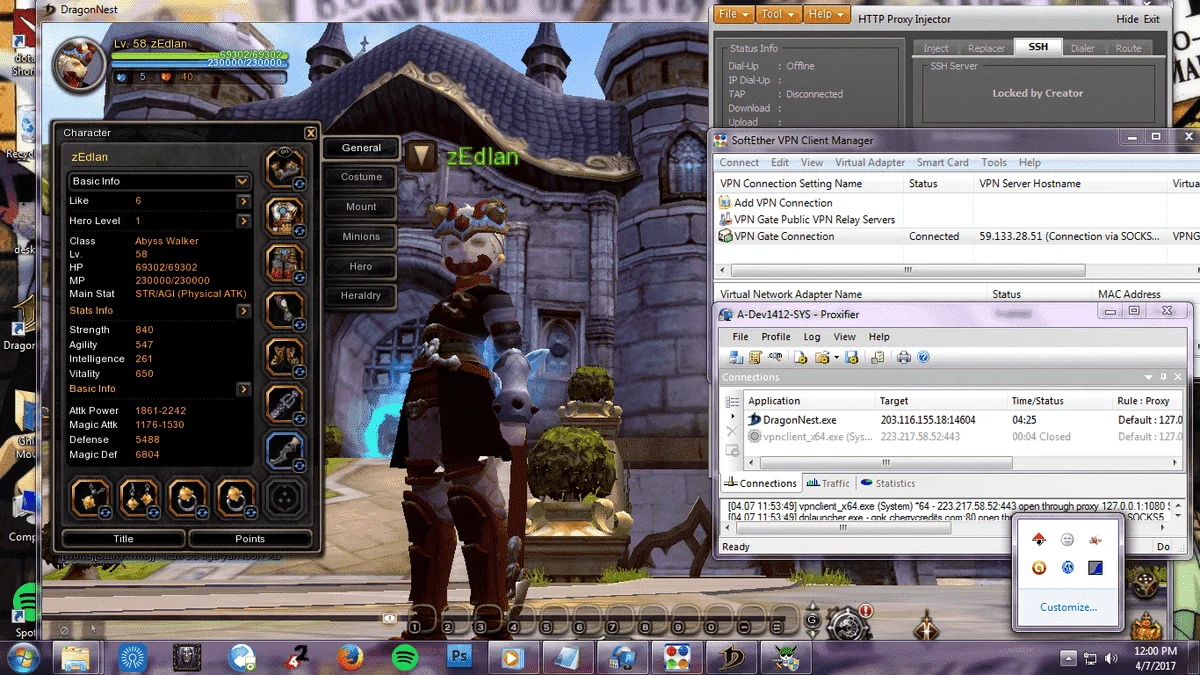
Task: Click SoftEther connection list horizontal scrollbar
Action: tap(908, 270)
